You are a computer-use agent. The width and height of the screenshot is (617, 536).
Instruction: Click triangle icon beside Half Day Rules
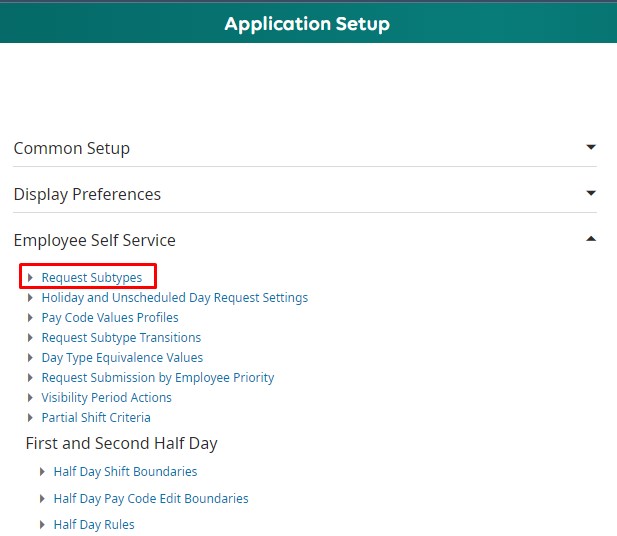click(x=42, y=525)
